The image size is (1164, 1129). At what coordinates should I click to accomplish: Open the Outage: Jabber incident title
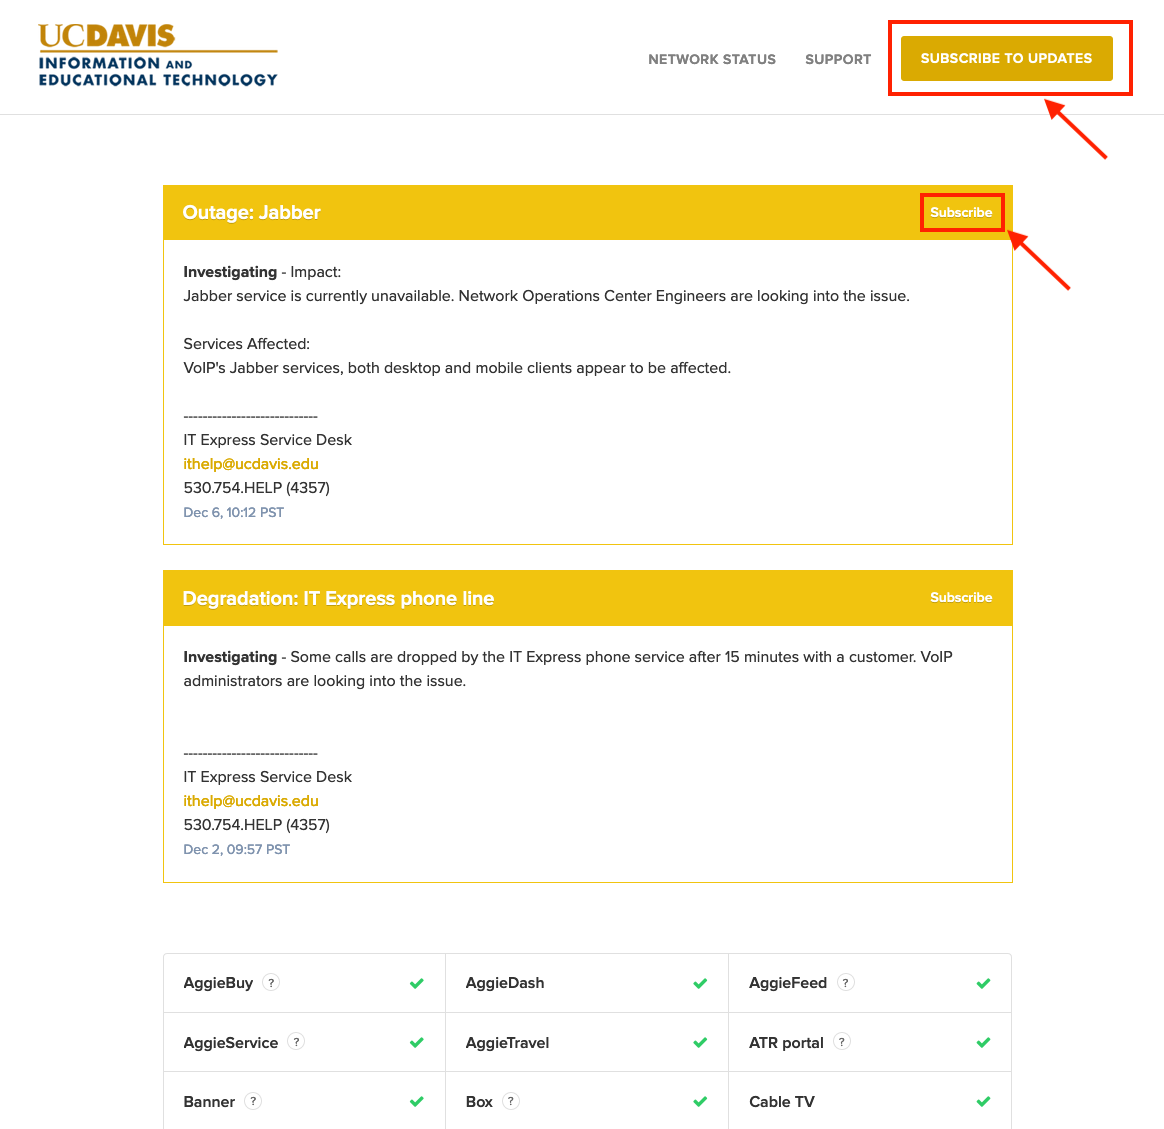point(251,212)
